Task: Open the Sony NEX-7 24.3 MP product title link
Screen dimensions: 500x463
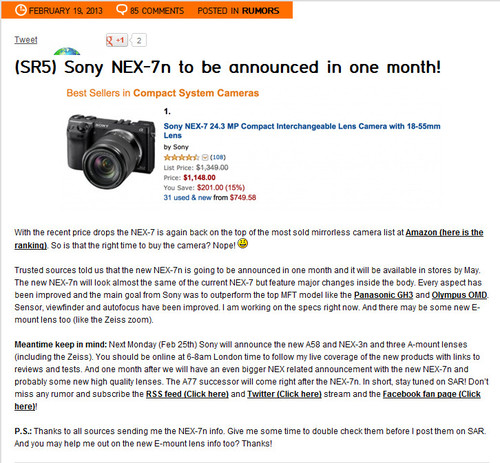Action: (302, 131)
